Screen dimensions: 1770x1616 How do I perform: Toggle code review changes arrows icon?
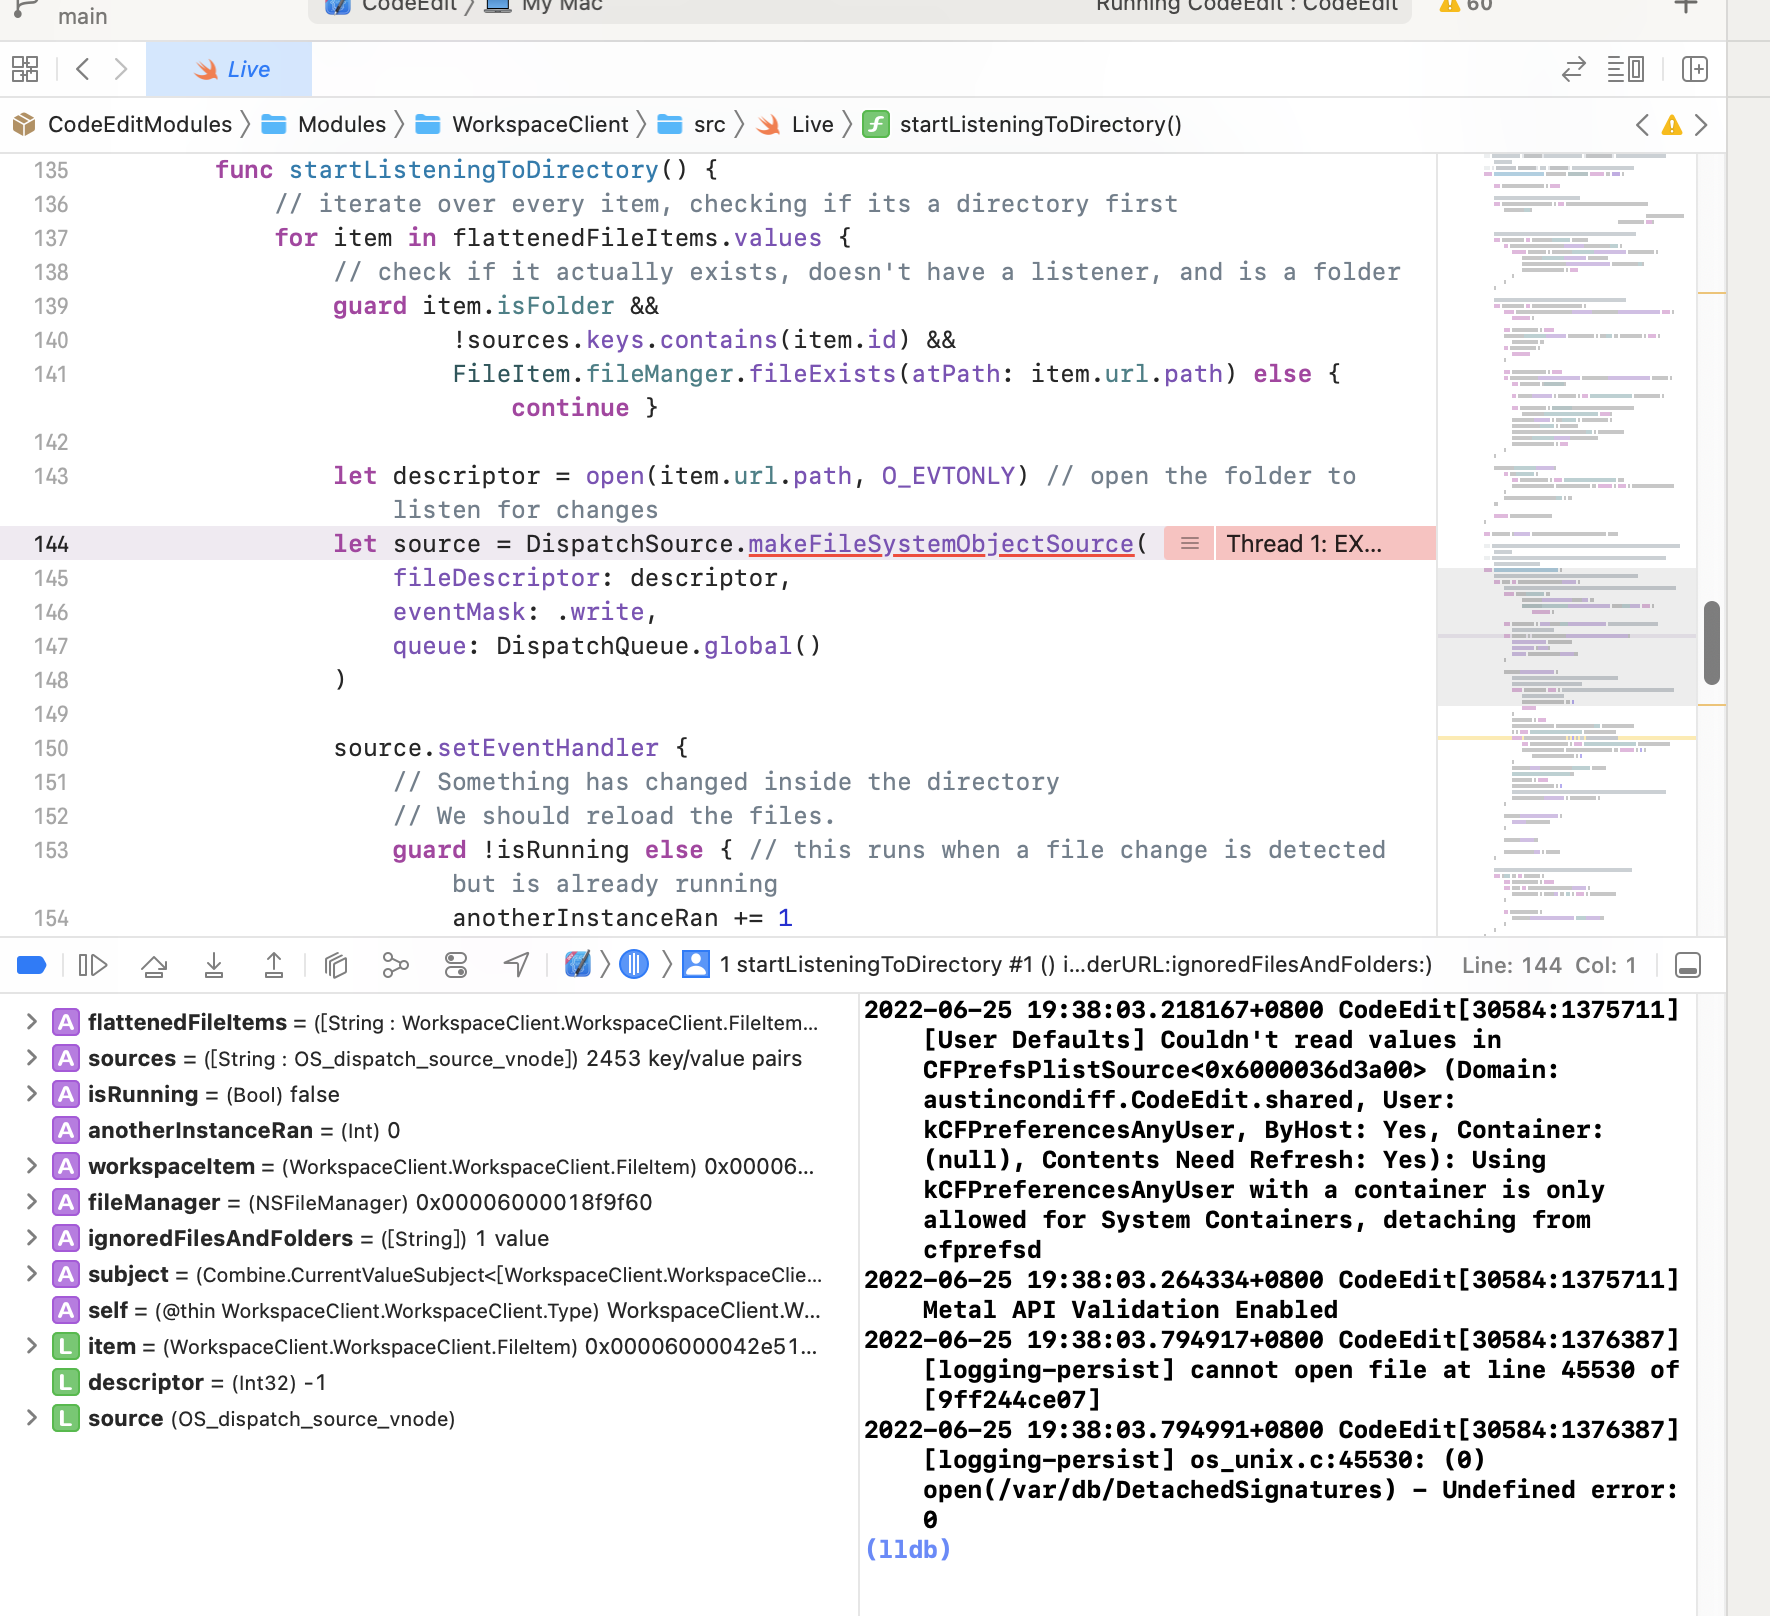point(1574,69)
